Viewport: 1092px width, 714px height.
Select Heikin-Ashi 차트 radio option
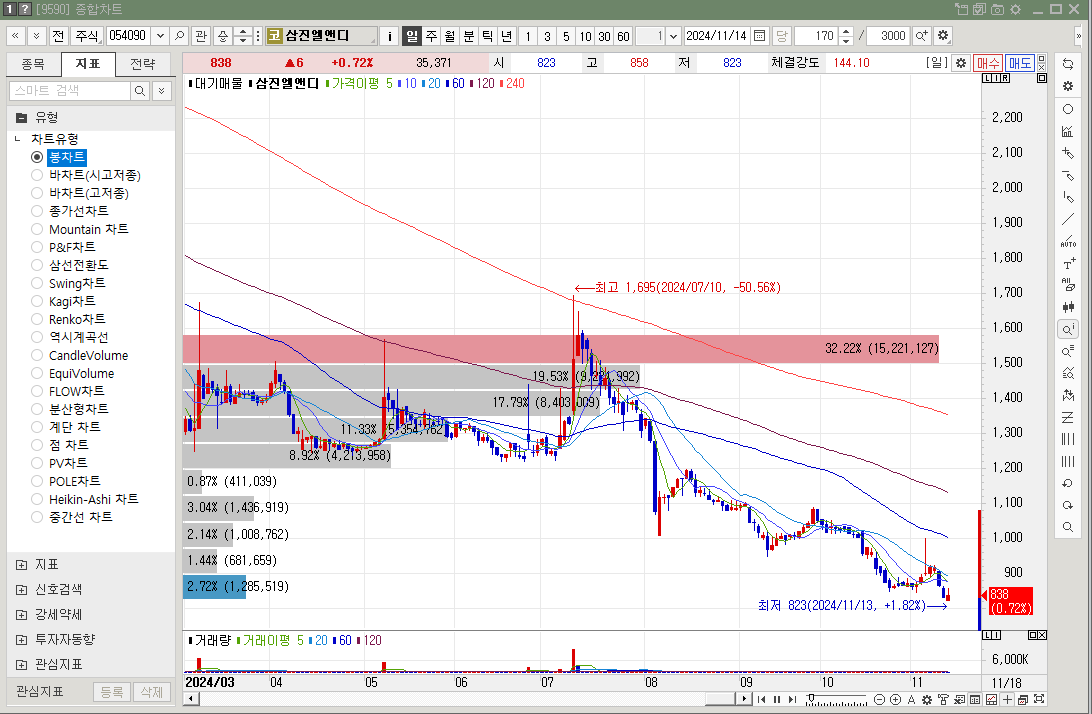(x=37, y=499)
